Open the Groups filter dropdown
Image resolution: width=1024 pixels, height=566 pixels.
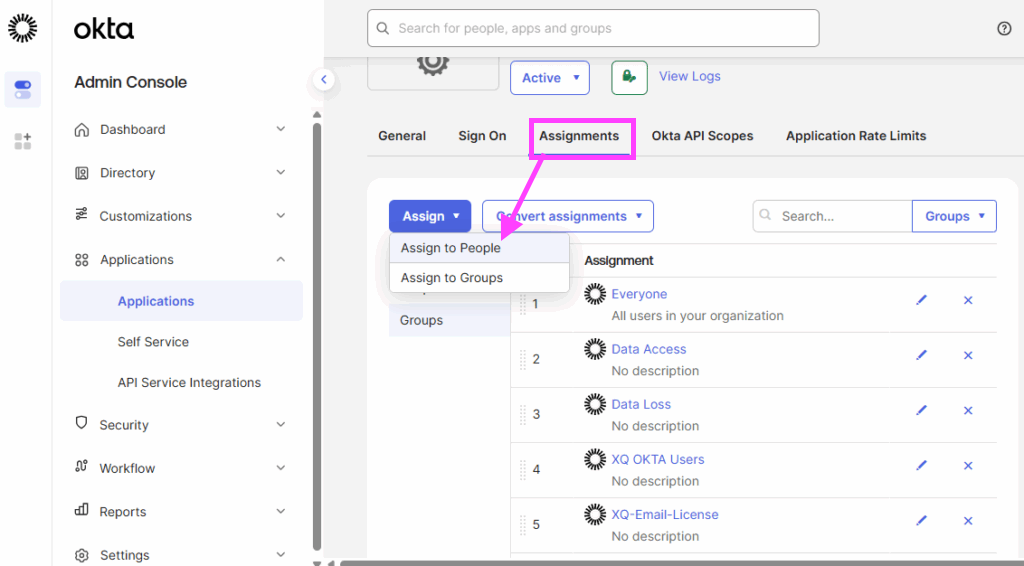tap(954, 216)
